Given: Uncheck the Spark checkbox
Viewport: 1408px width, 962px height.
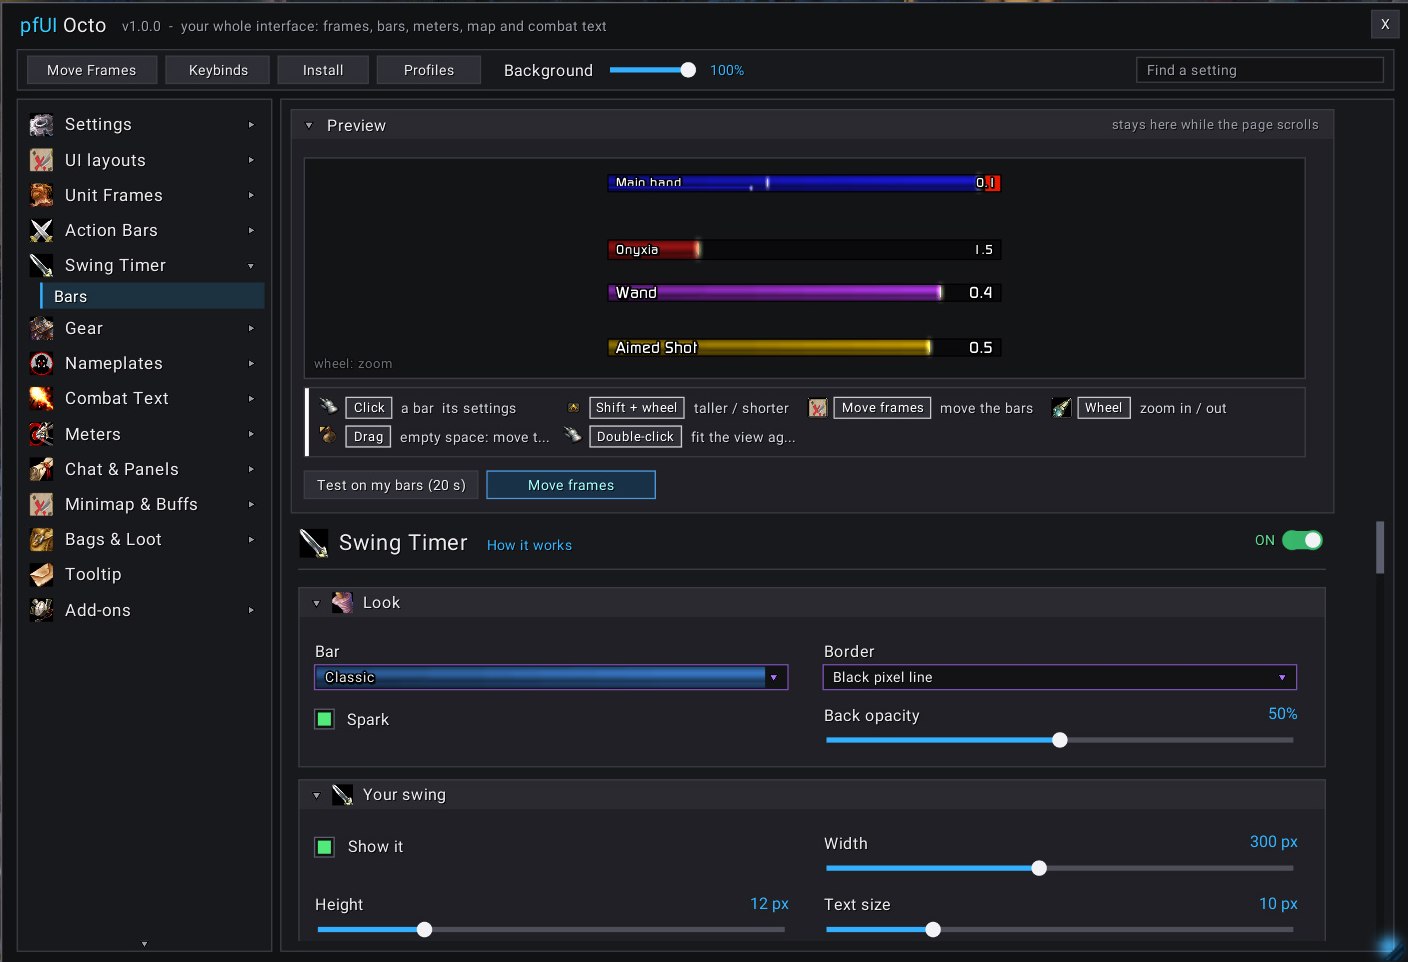Looking at the screenshot, I should [325, 719].
